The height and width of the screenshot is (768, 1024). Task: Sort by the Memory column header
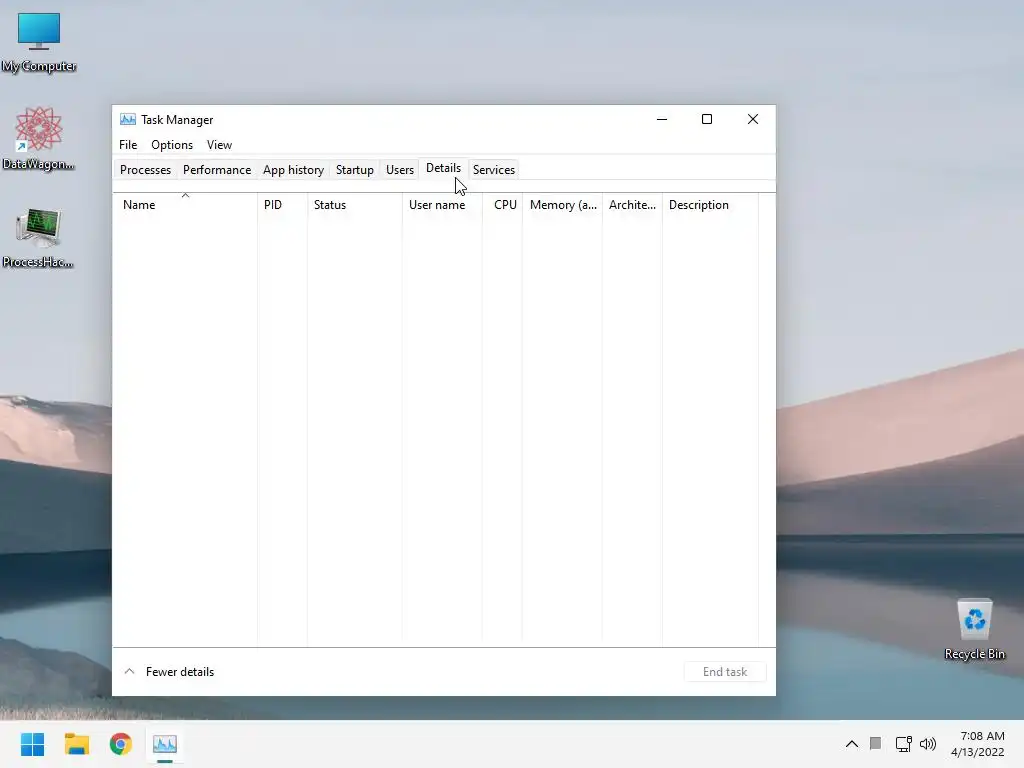pyautogui.click(x=562, y=205)
